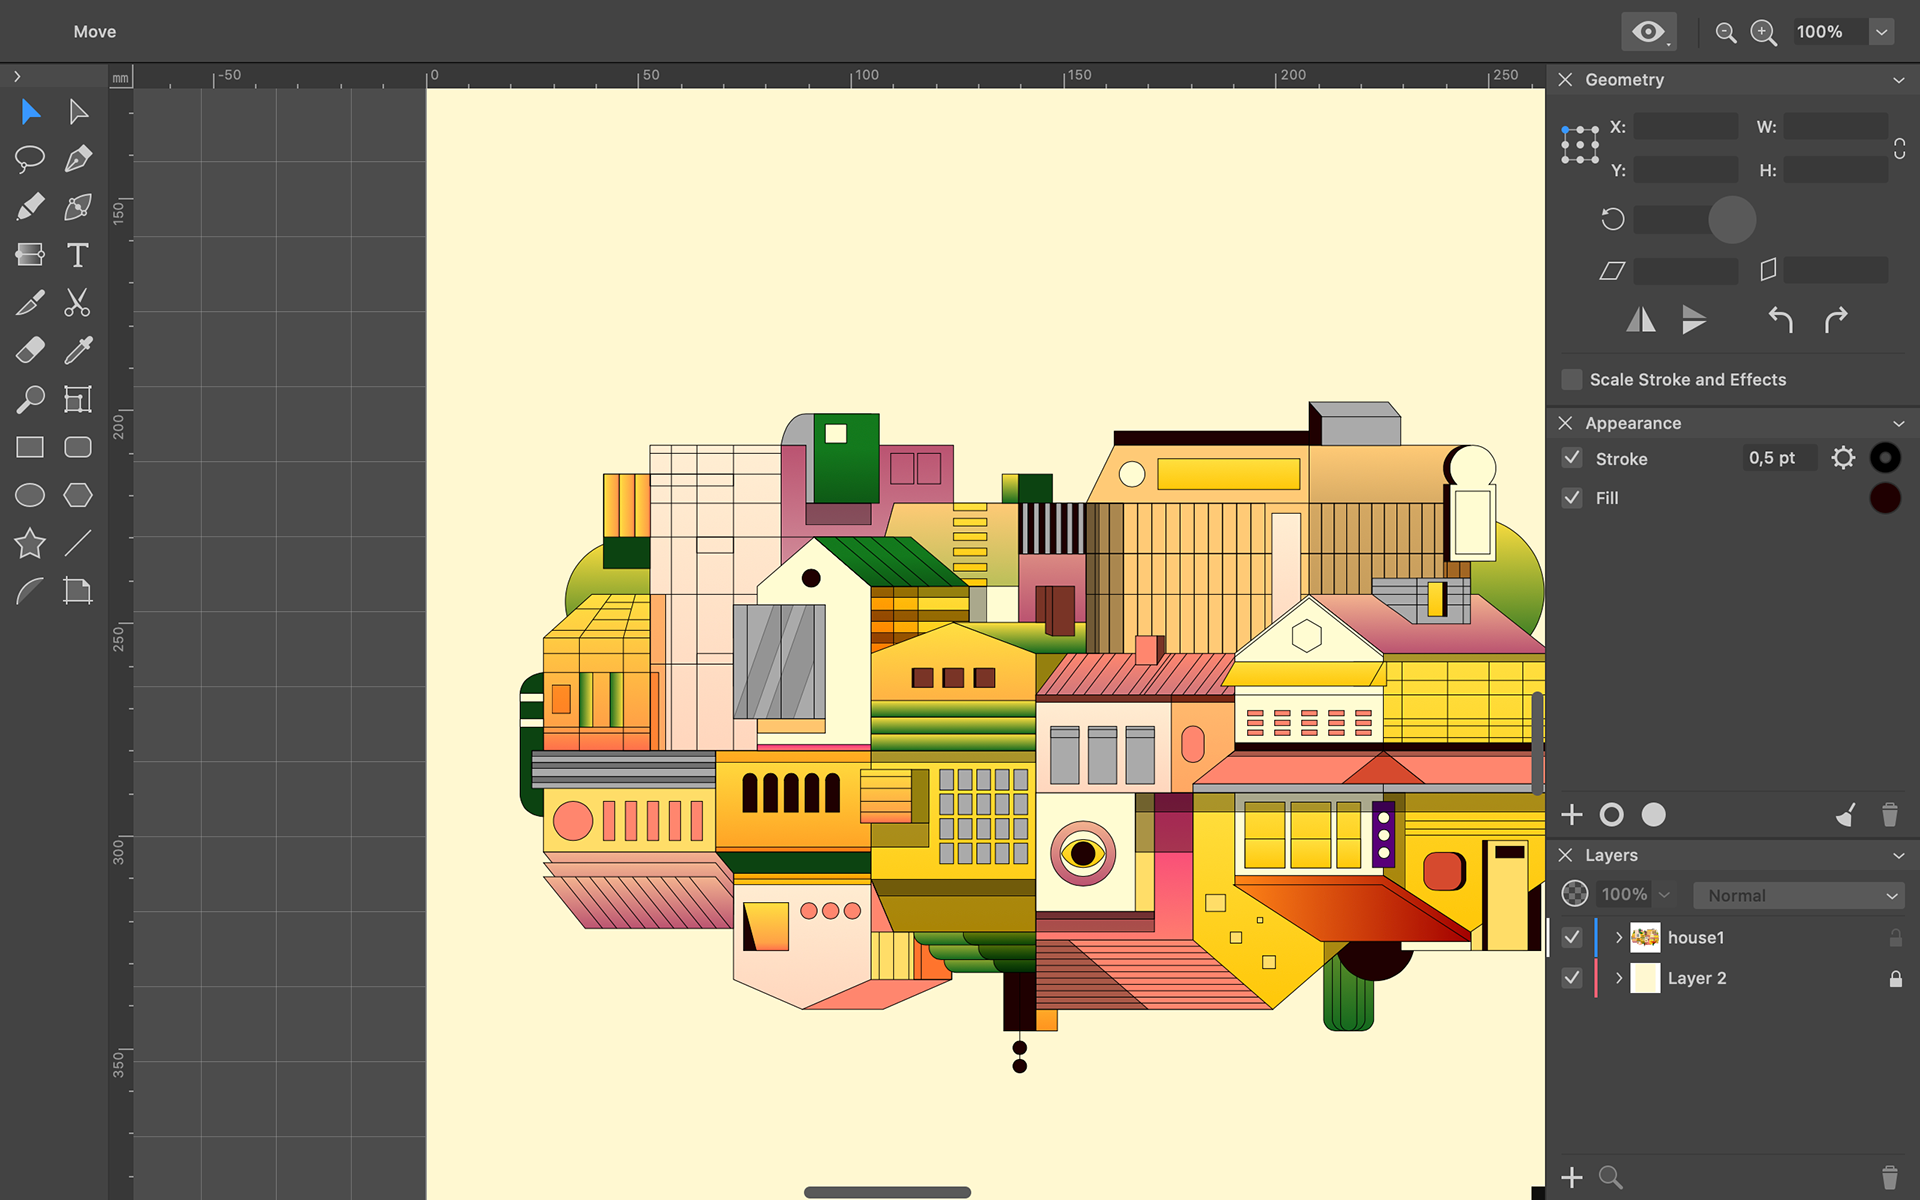The height and width of the screenshot is (1200, 1920).
Task: Choose the Eyedropper tool
Action: tap(78, 350)
